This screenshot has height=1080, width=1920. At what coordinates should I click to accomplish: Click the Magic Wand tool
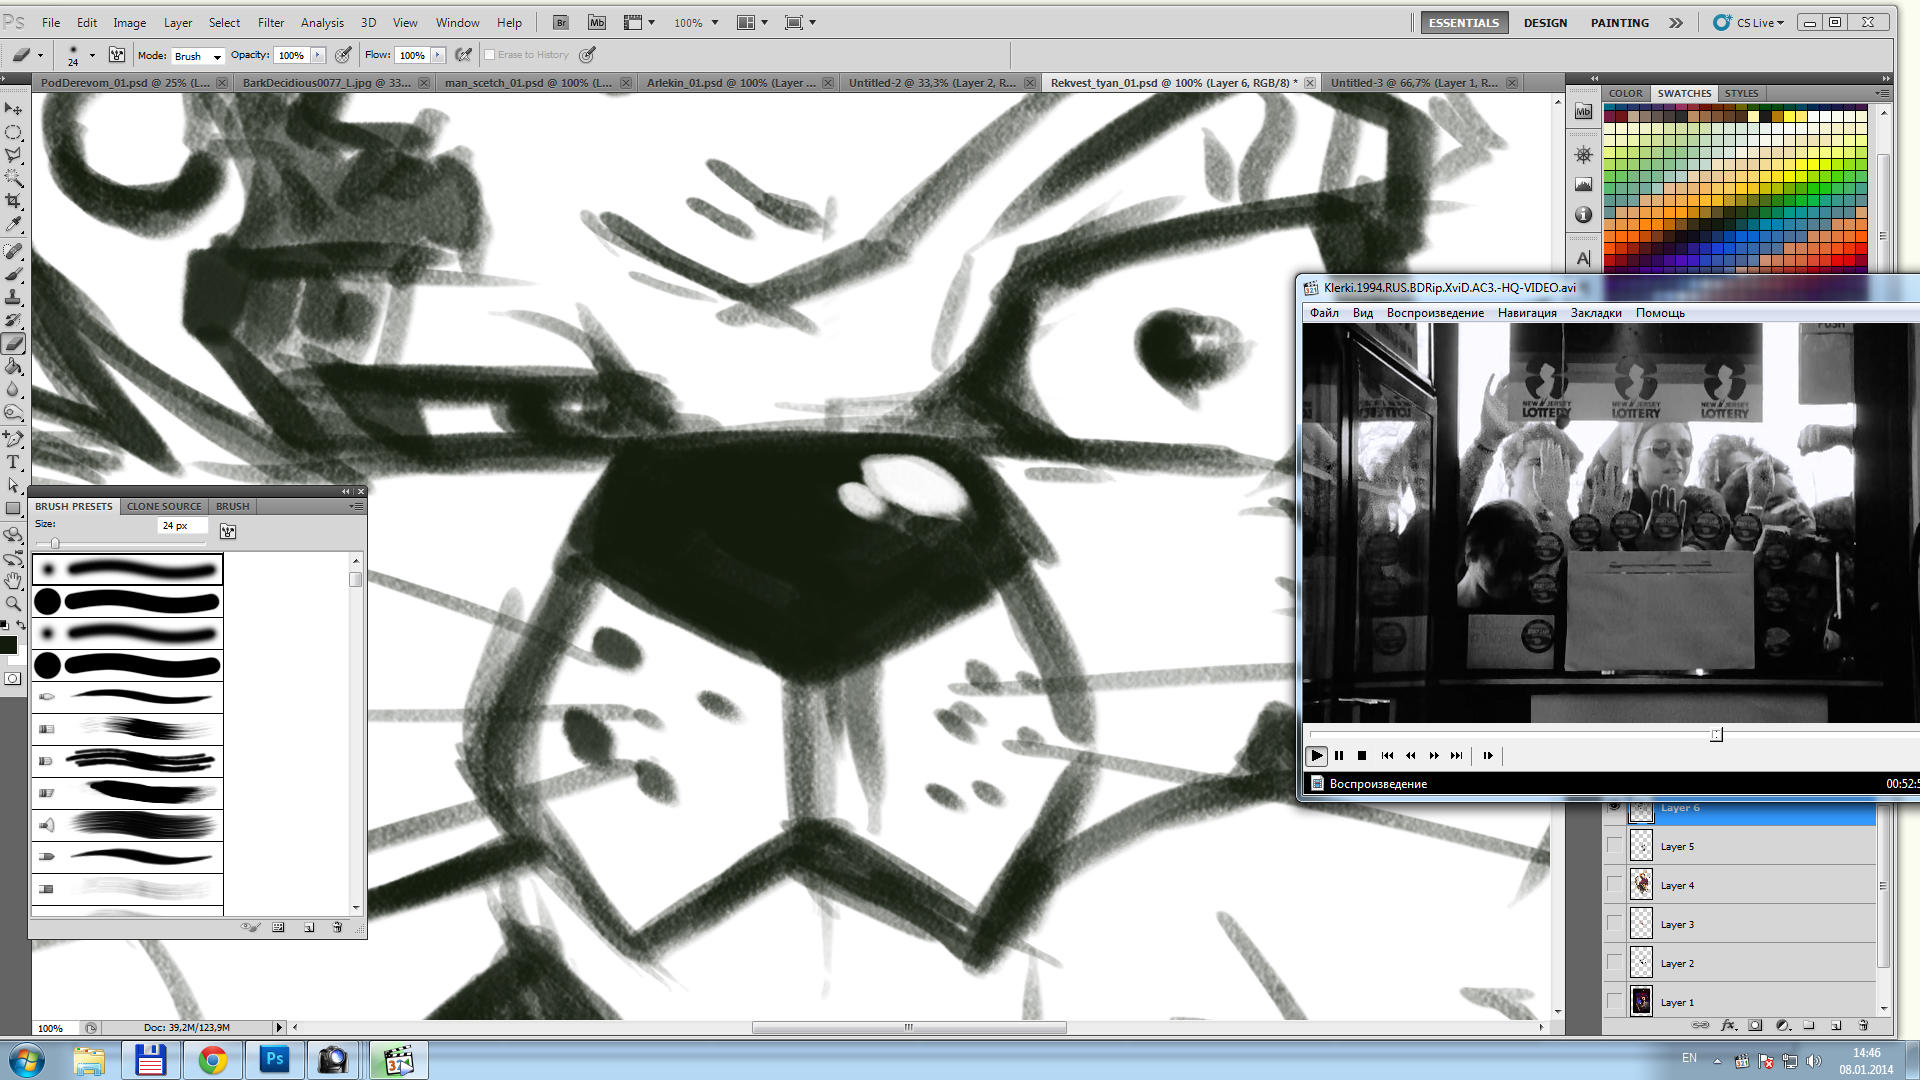coord(14,178)
